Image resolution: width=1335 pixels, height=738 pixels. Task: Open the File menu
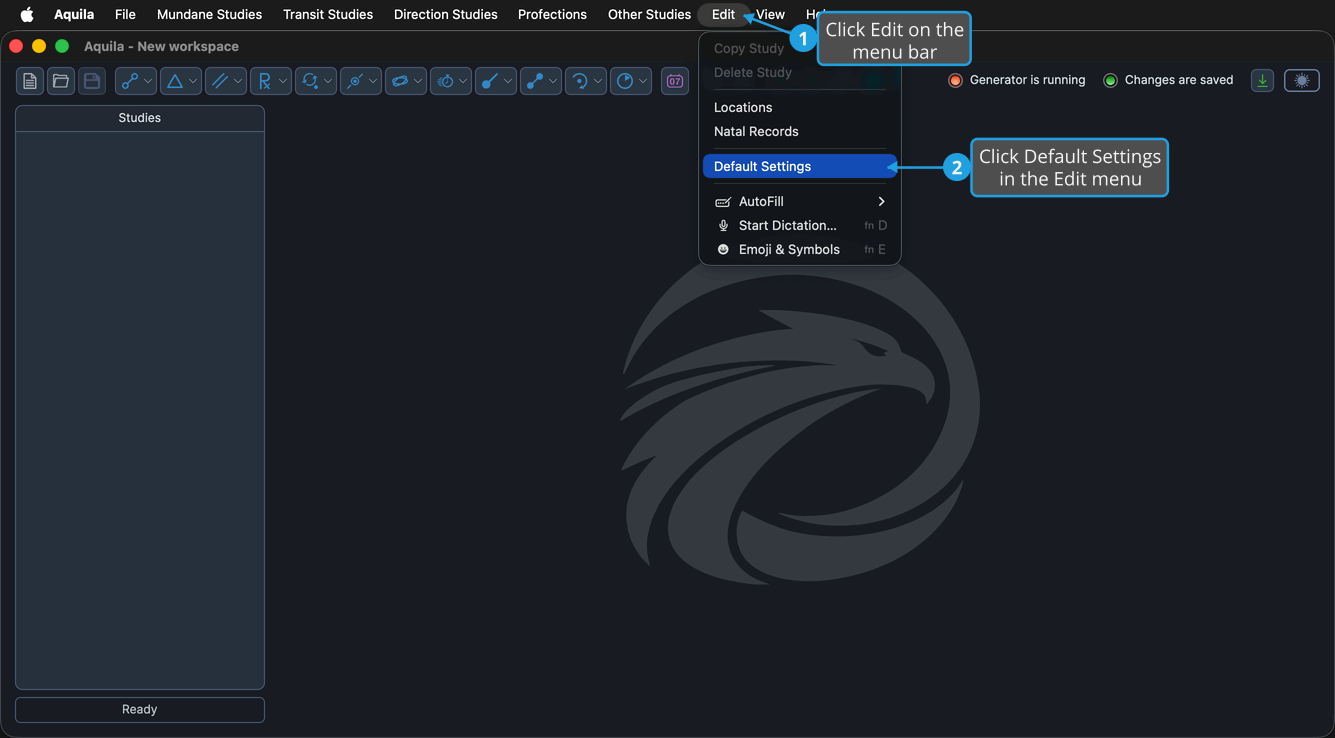pos(125,14)
